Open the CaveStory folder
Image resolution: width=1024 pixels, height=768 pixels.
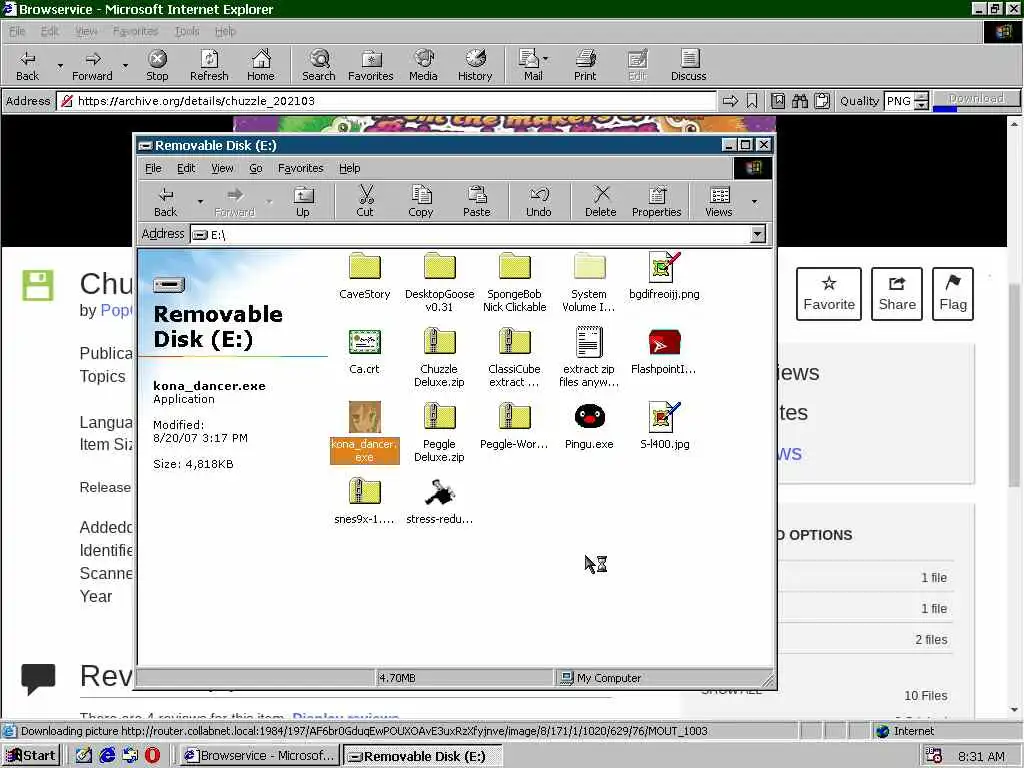pos(364,276)
